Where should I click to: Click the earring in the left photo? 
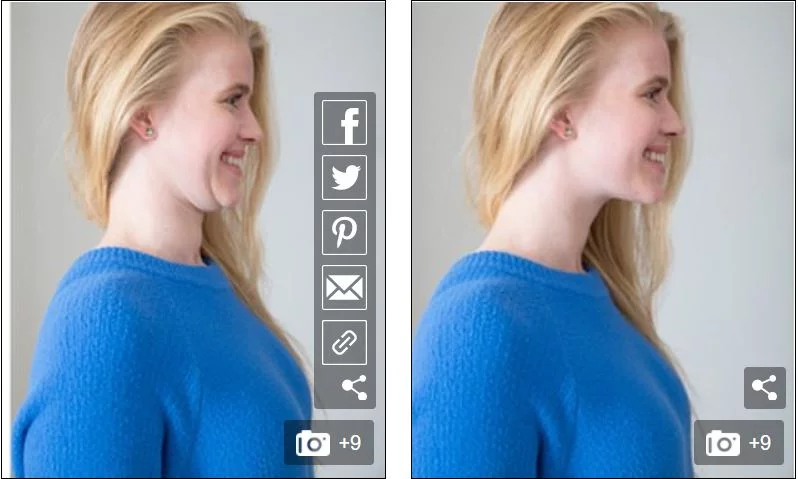pyautogui.click(x=149, y=132)
